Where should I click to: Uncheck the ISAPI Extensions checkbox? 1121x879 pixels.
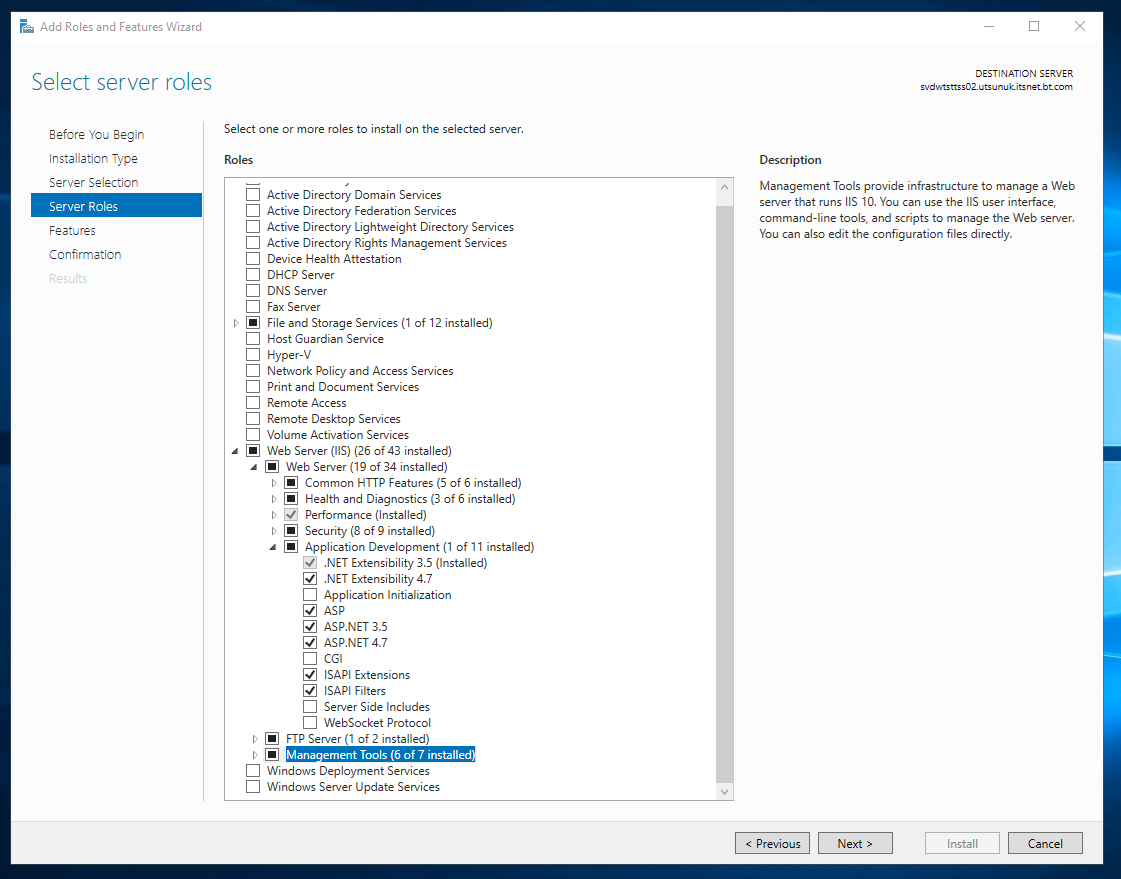pos(310,675)
